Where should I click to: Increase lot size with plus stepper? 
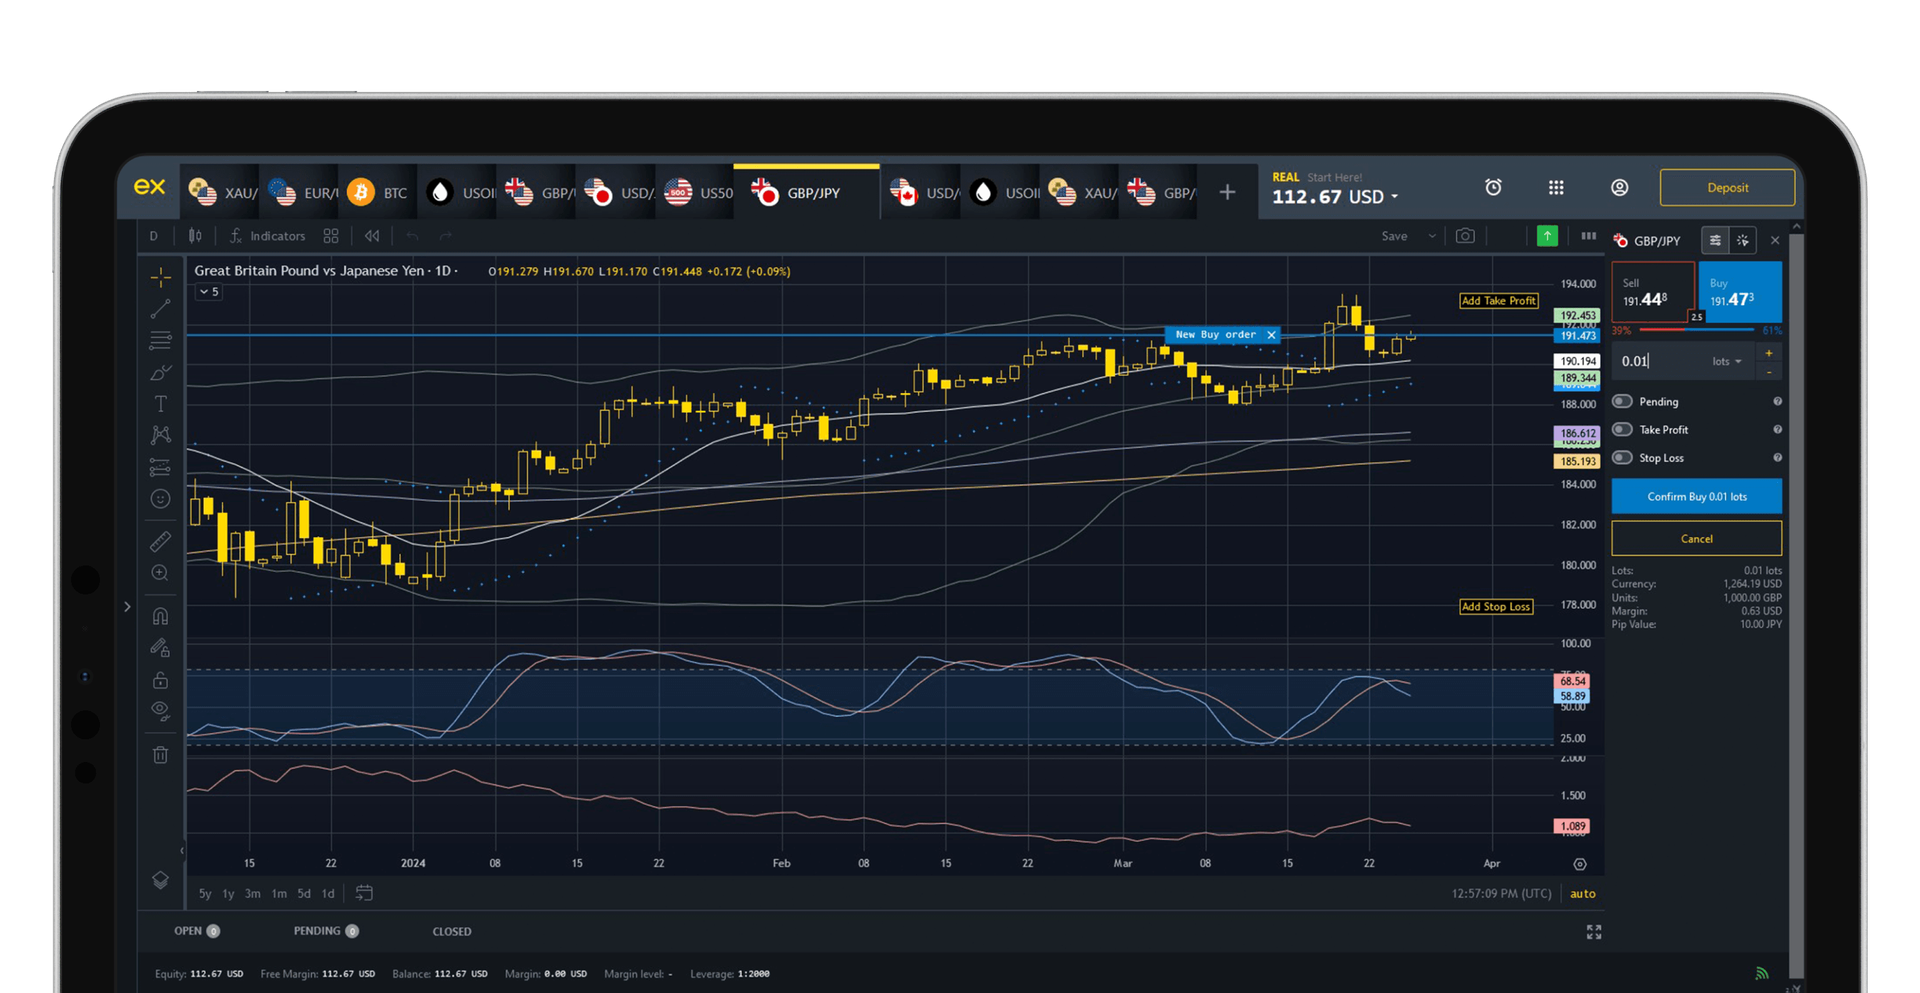(1768, 353)
